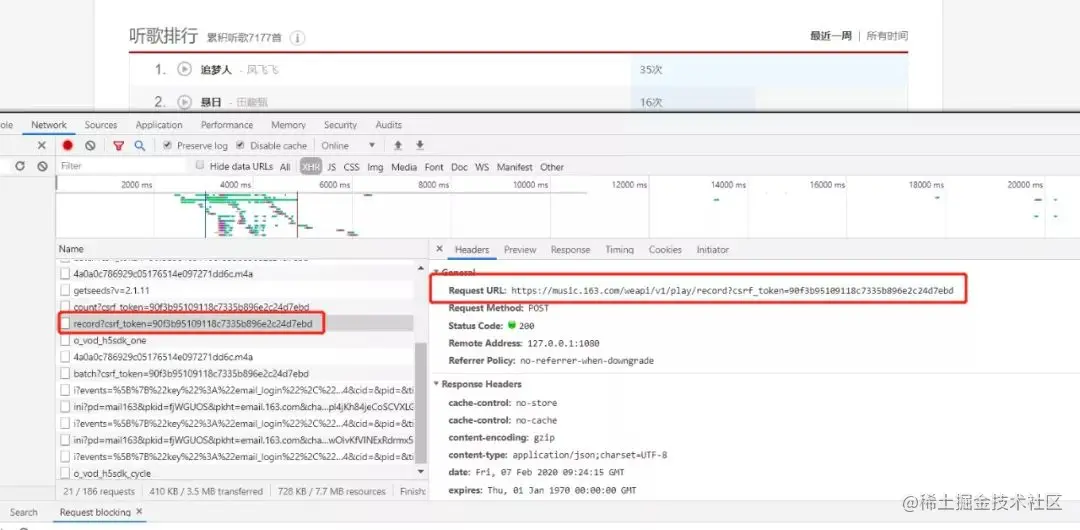The width and height of the screenshot is (1080, 530).
Task: Click the file icon of the getseeds?v=2.1.11 request
Action: pyautogui.click(x=65, y=290)
